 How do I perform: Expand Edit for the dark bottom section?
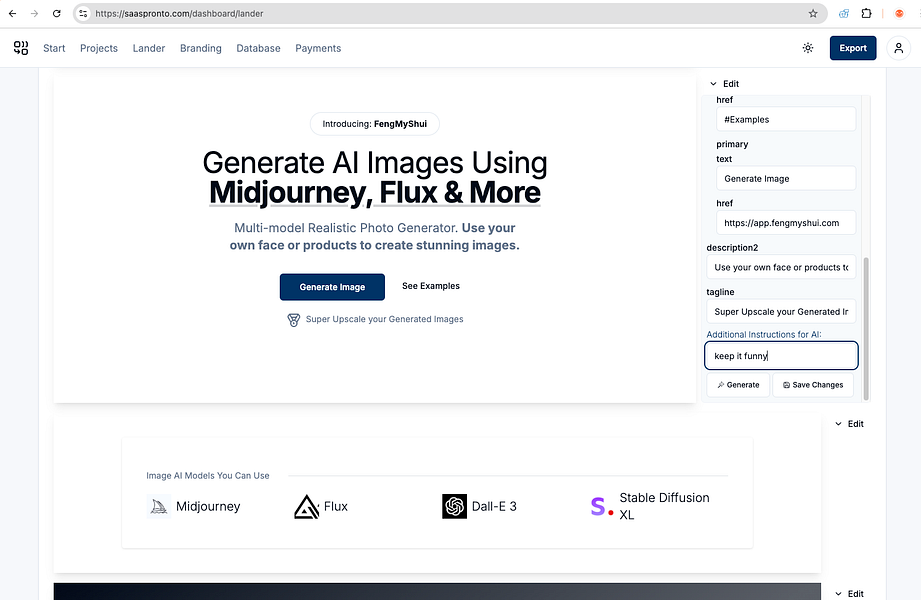click(849, 594)
